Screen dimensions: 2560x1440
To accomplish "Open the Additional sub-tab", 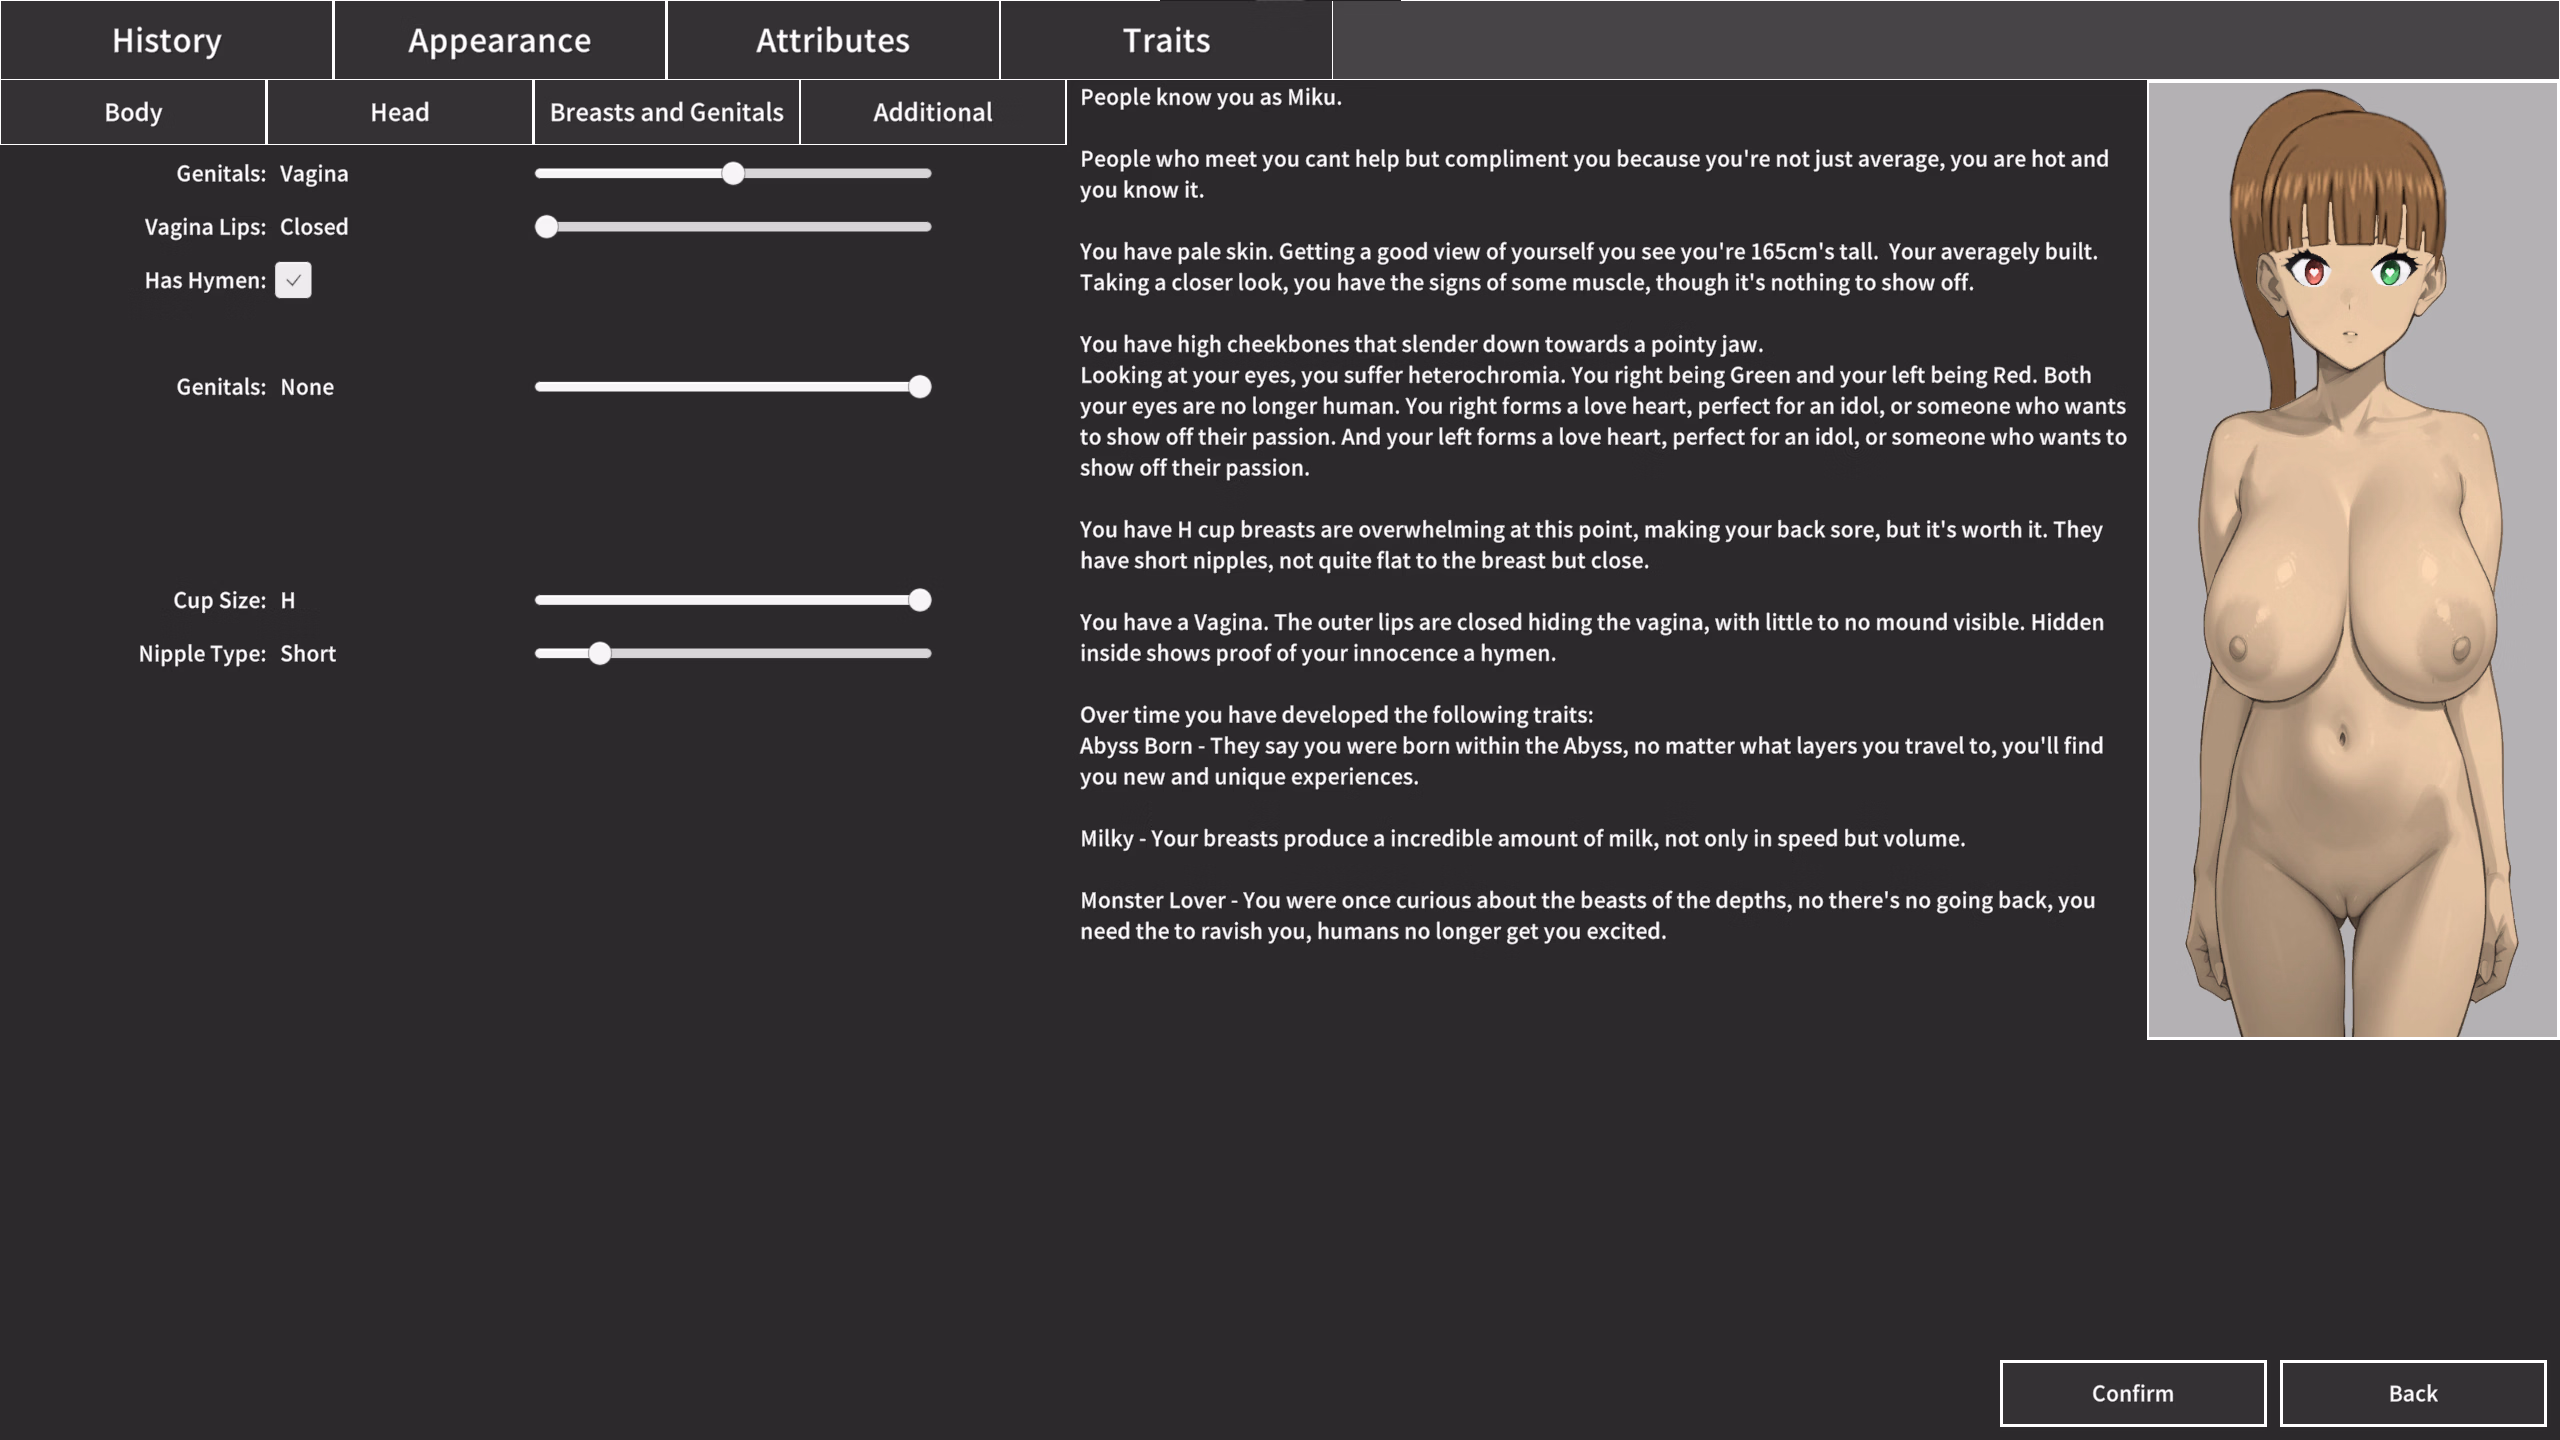I will (x=933, y=112).
